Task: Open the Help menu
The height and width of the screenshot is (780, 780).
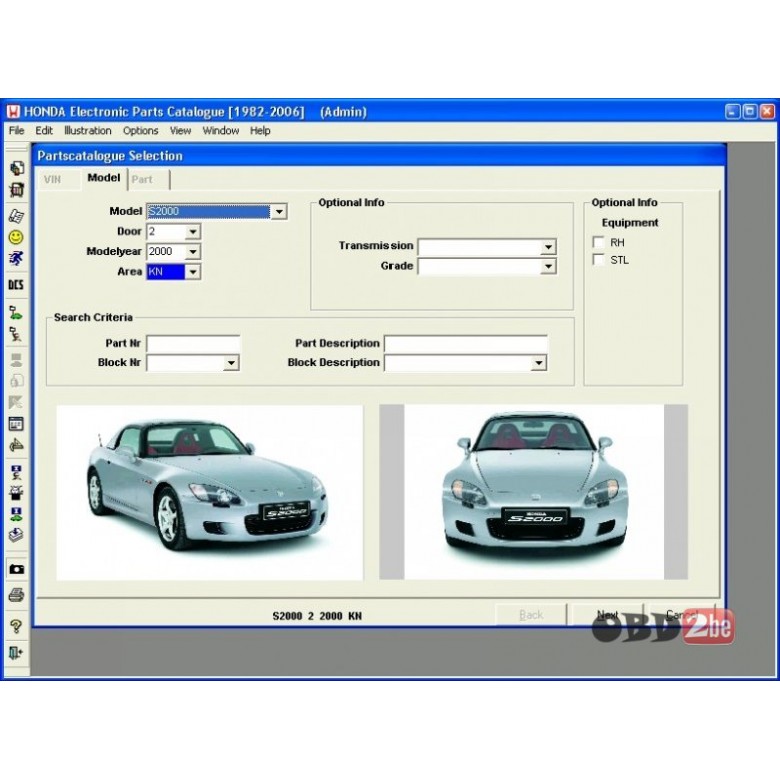Action: tap(260, 130)
